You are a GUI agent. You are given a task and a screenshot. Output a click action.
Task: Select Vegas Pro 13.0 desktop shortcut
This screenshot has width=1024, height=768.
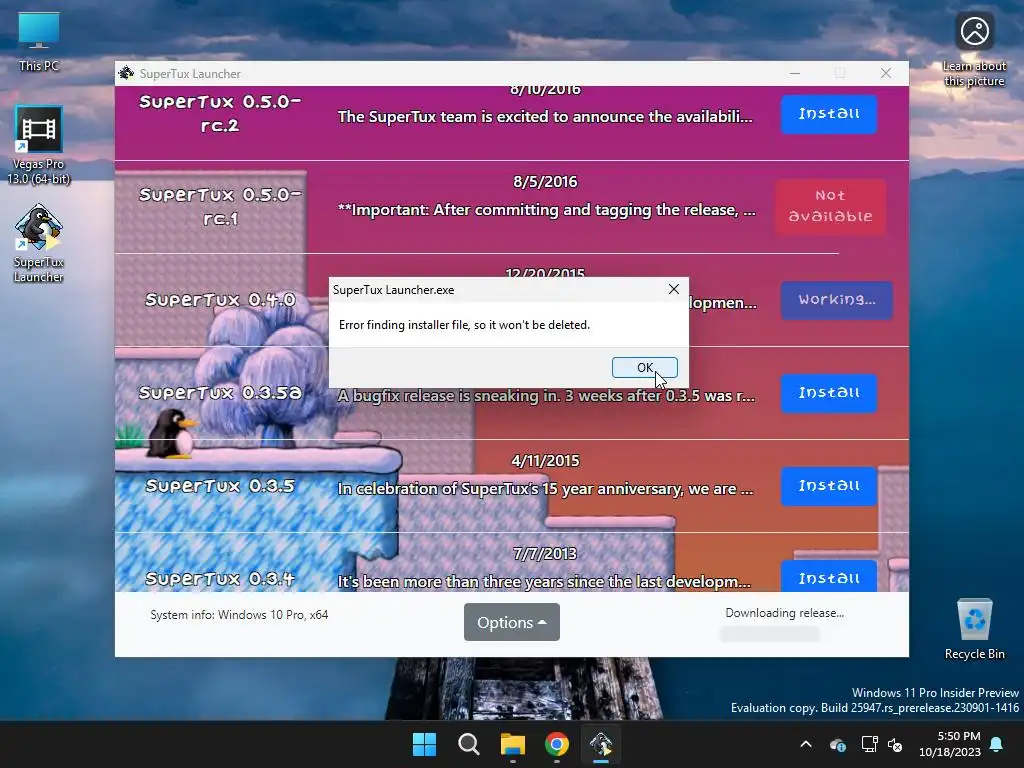point(39,145)
